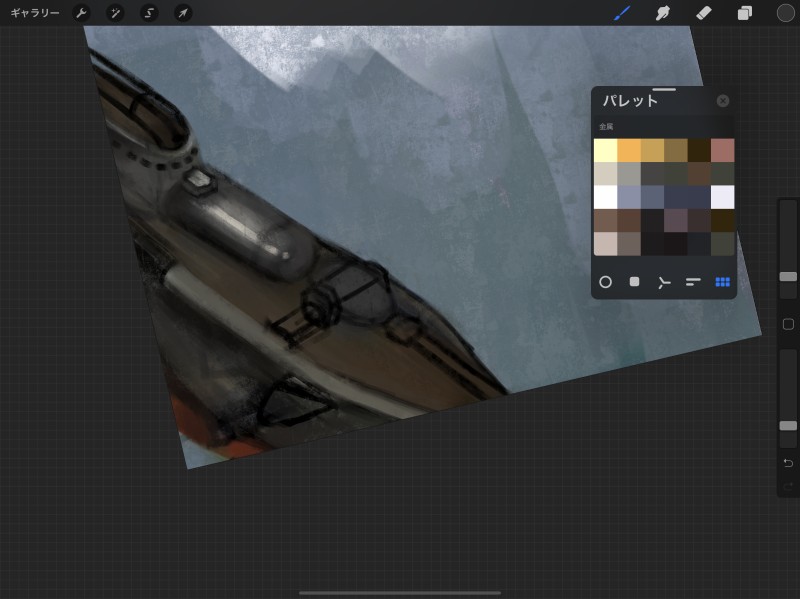Select the Smudge finger tool

pyautogui.click(x=663, y=13)
